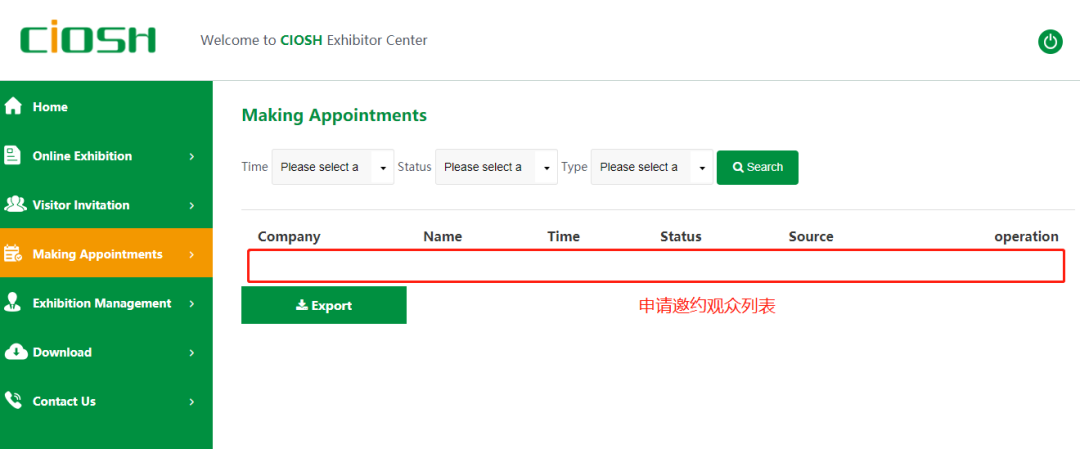Open the Type dropdown

click(652, 167)
